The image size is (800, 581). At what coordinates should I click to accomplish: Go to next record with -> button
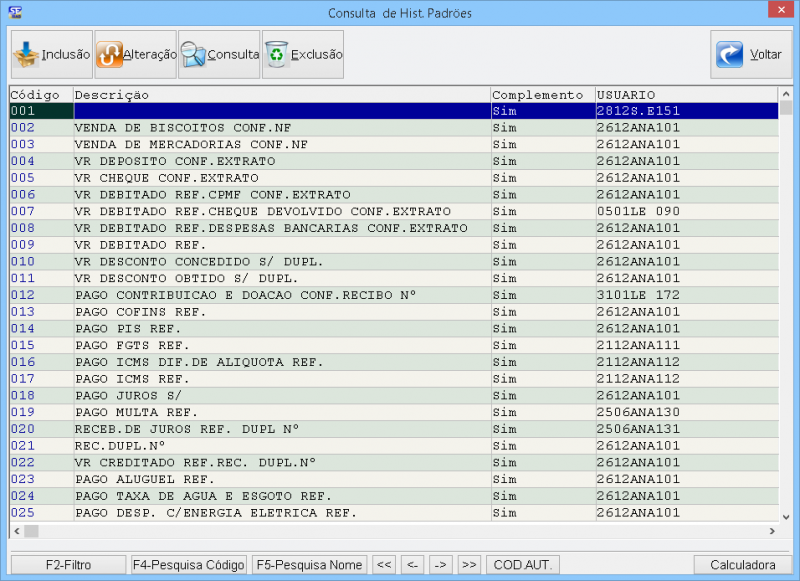pyautogui.click(x=441, y=565)
